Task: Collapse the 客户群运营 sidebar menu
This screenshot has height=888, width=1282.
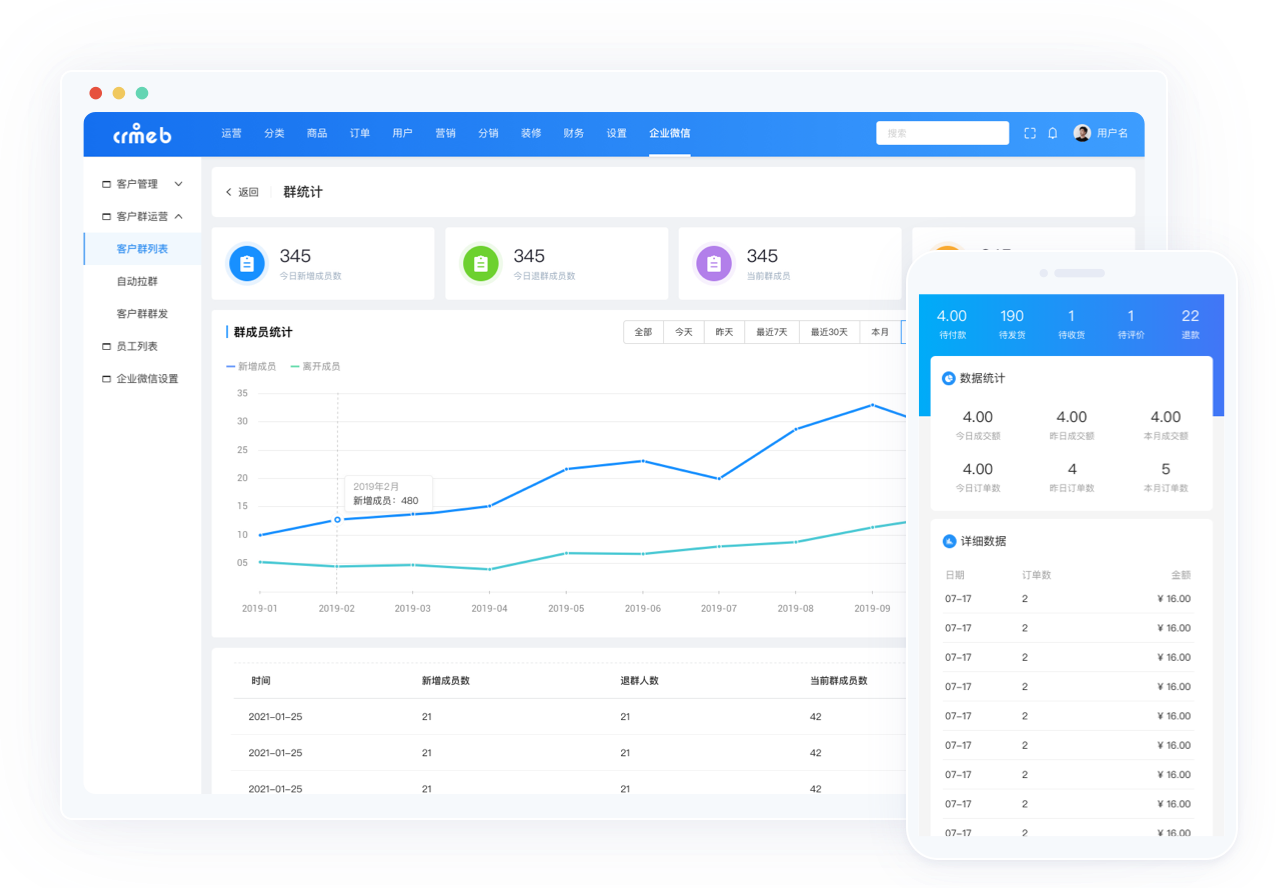Action: [x=142, y=216]
